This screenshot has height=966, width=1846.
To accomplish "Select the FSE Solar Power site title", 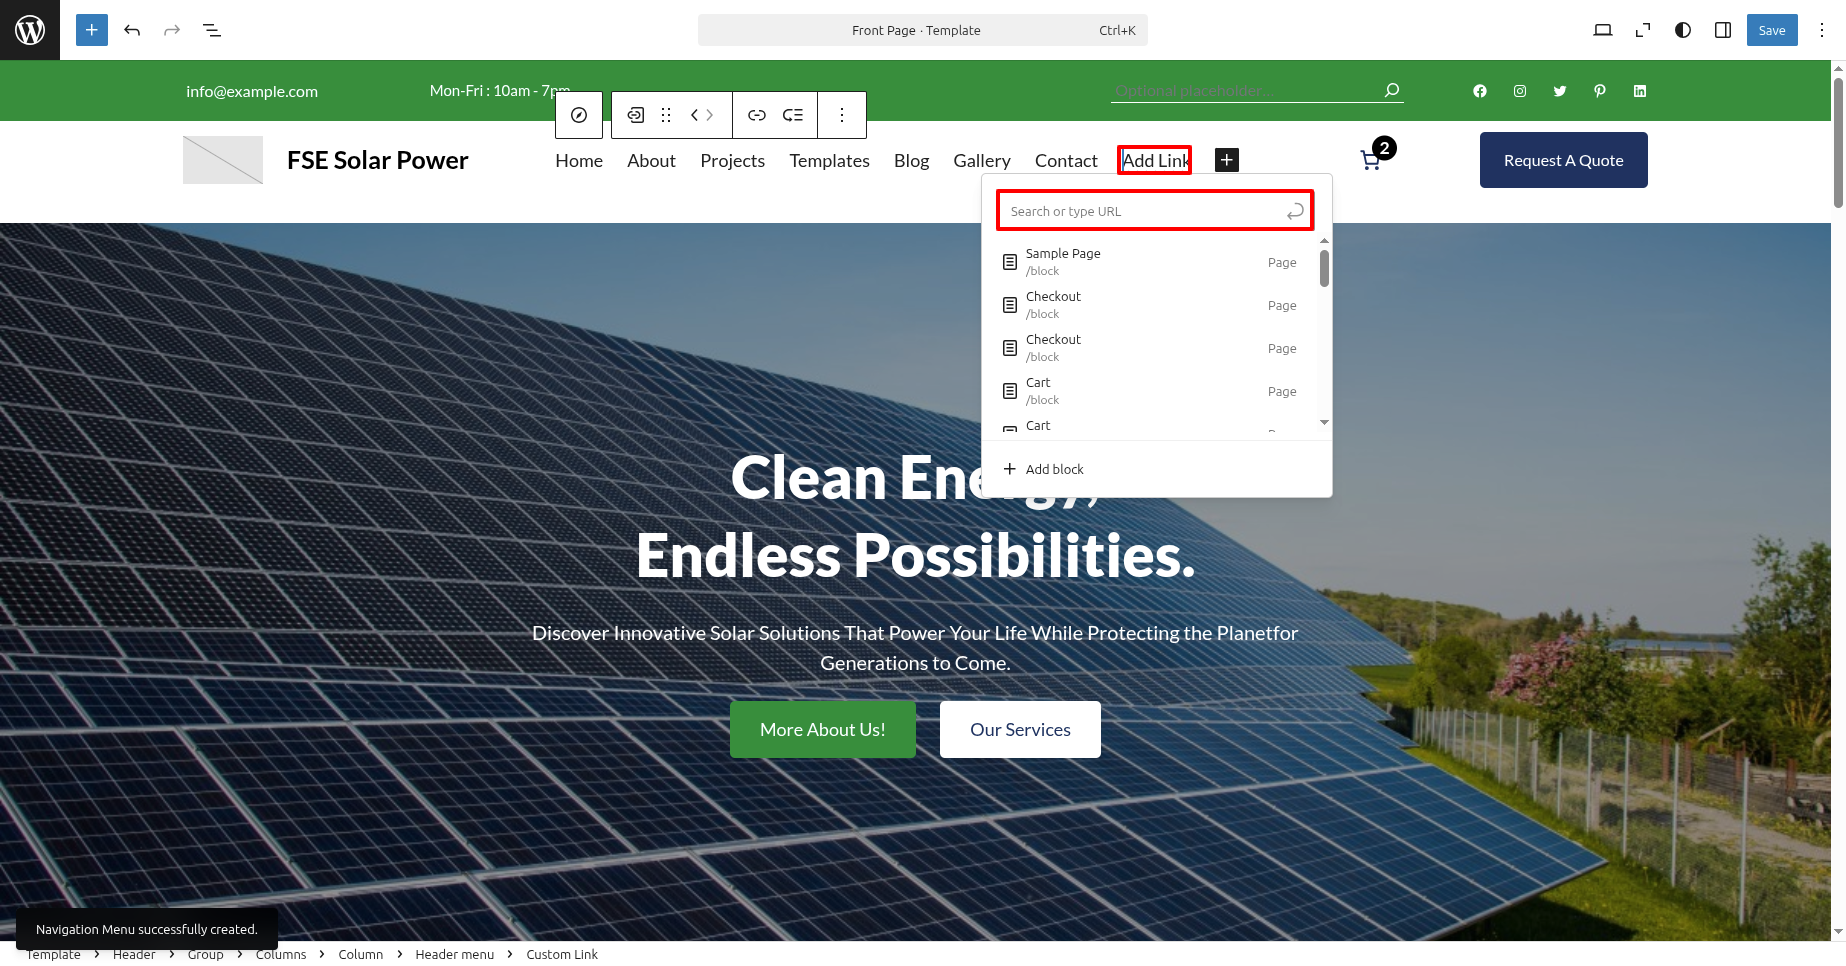I will coord(378,160).
